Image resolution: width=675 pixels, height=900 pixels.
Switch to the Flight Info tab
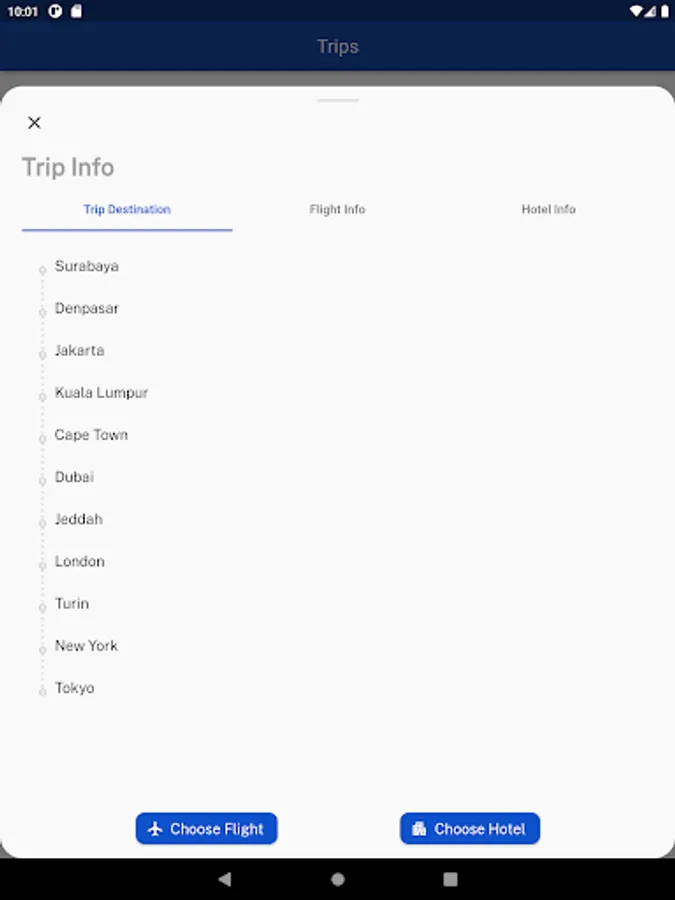pyautogui.click(x=338, y=210)
